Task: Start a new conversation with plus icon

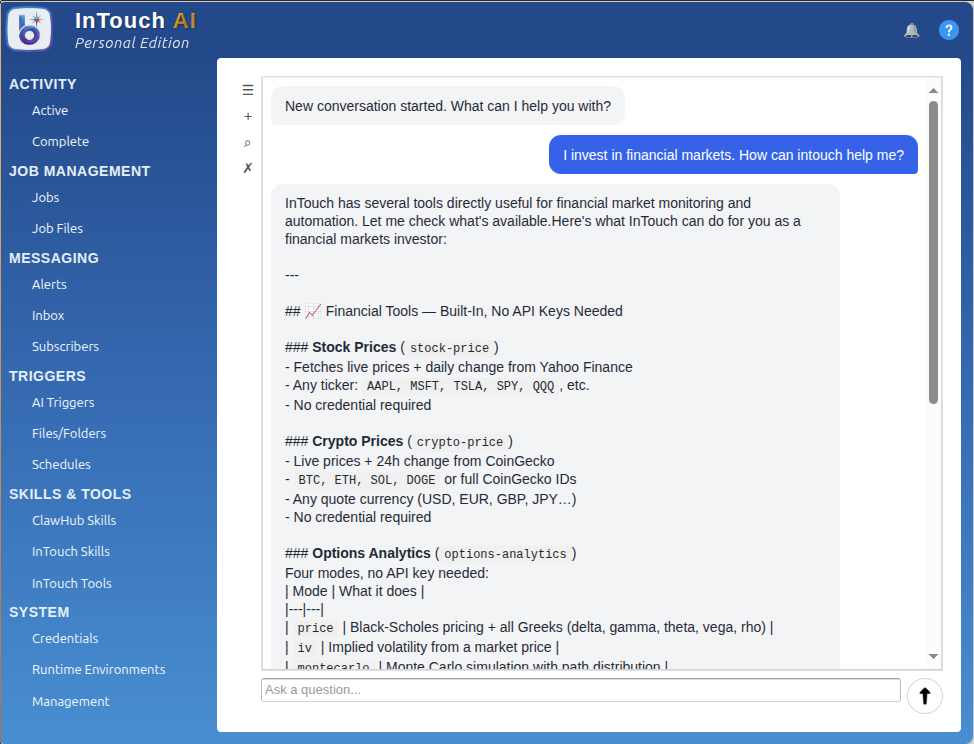Action: pos(248,117)
